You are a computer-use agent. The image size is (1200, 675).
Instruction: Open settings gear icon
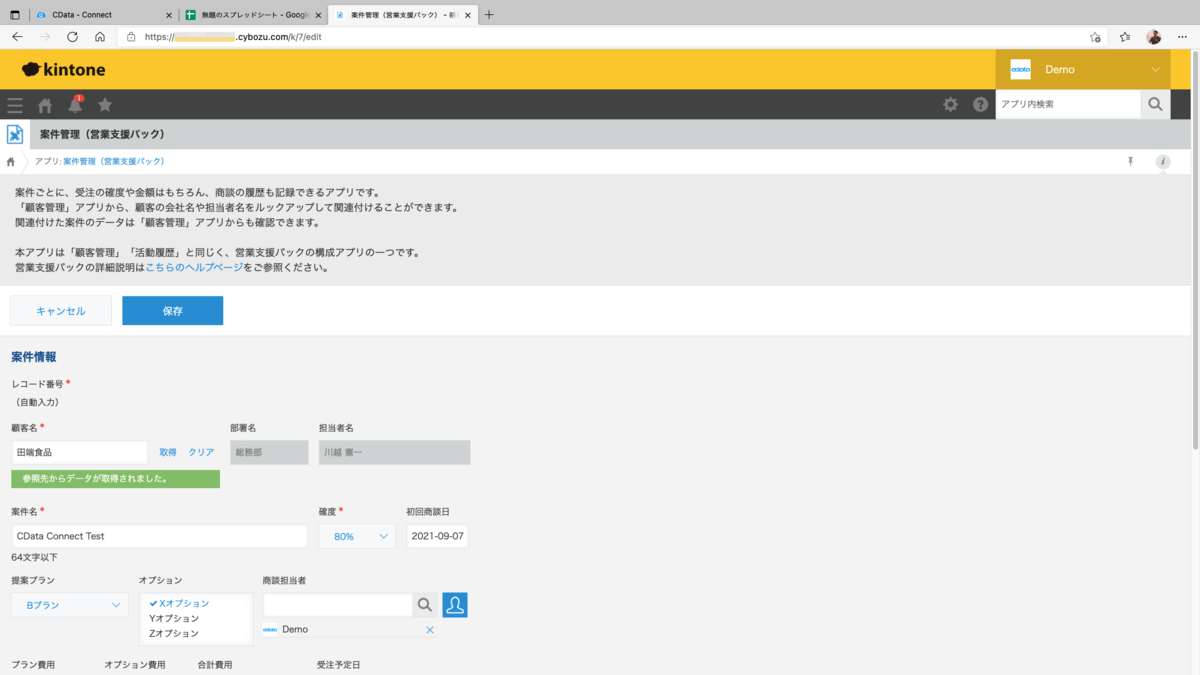click(x=951, y=104)
